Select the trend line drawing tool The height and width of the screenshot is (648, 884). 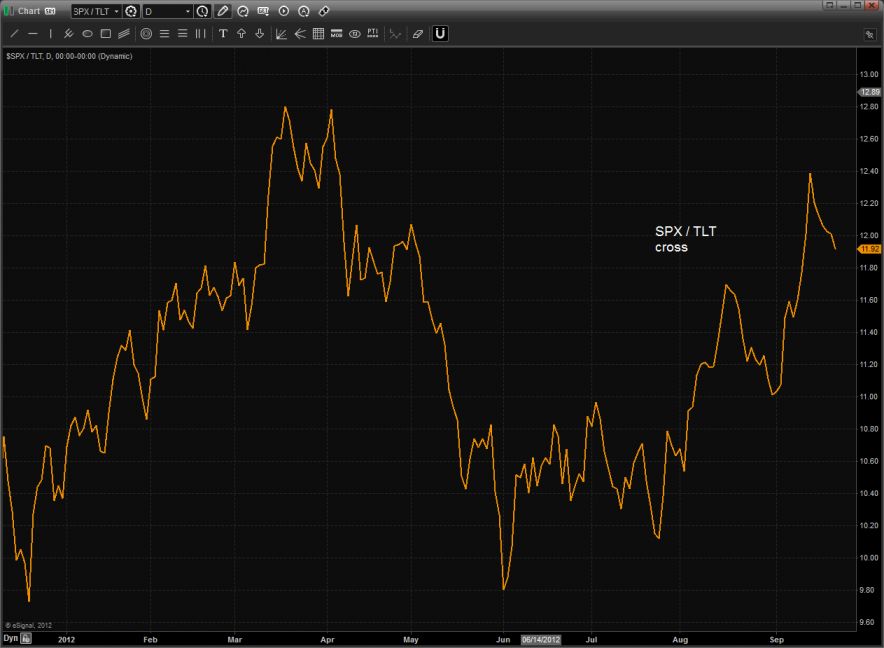pyautogui.click(x=15, y=33)
